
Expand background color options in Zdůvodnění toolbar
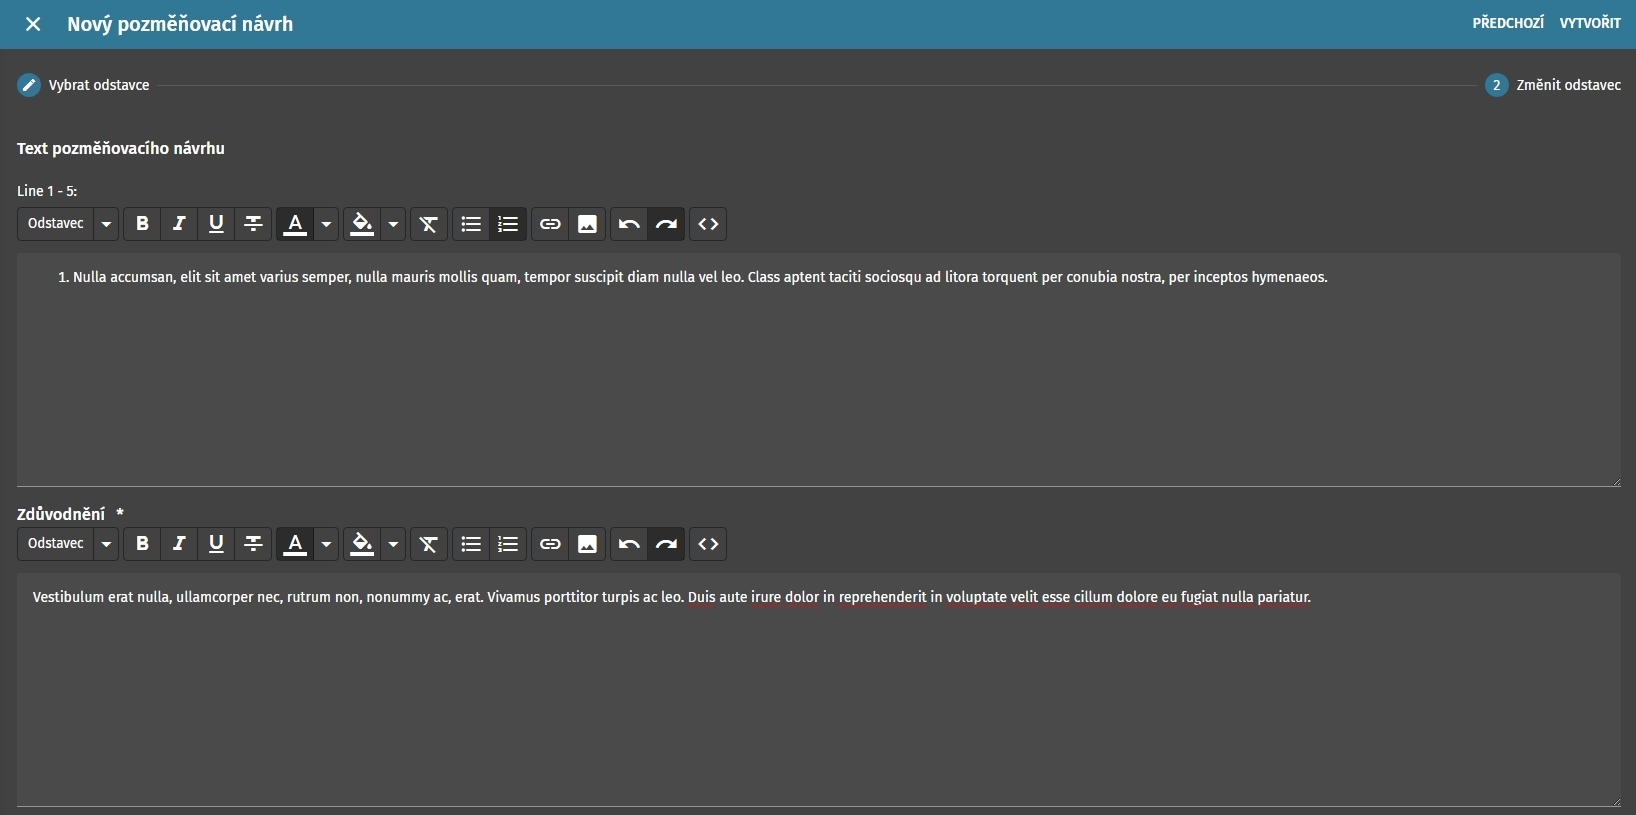point(393,544)
